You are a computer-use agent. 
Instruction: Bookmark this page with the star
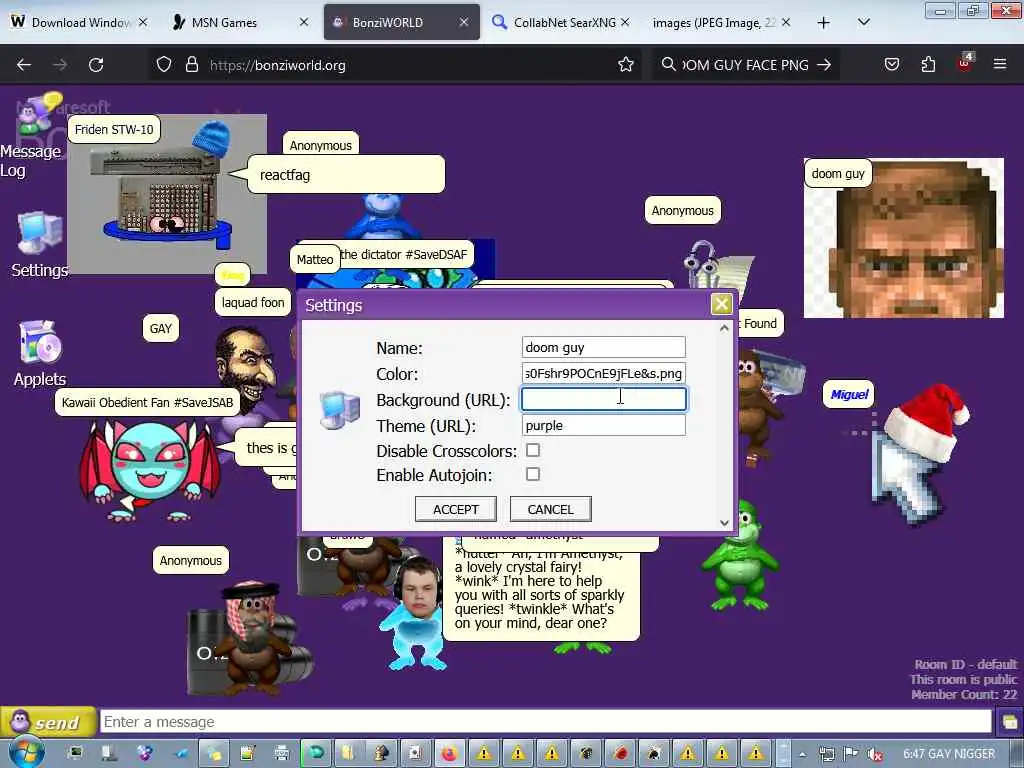(626, 65)
